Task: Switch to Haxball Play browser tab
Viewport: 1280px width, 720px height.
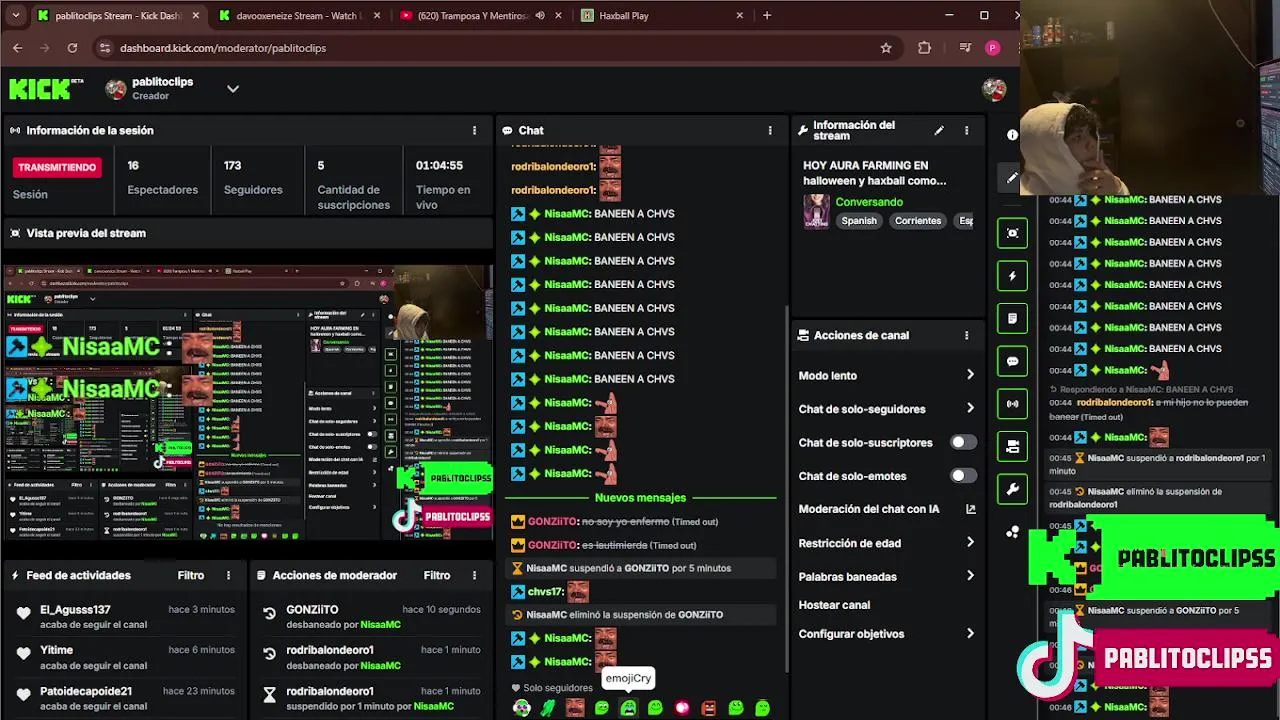Action: point(660,16)
